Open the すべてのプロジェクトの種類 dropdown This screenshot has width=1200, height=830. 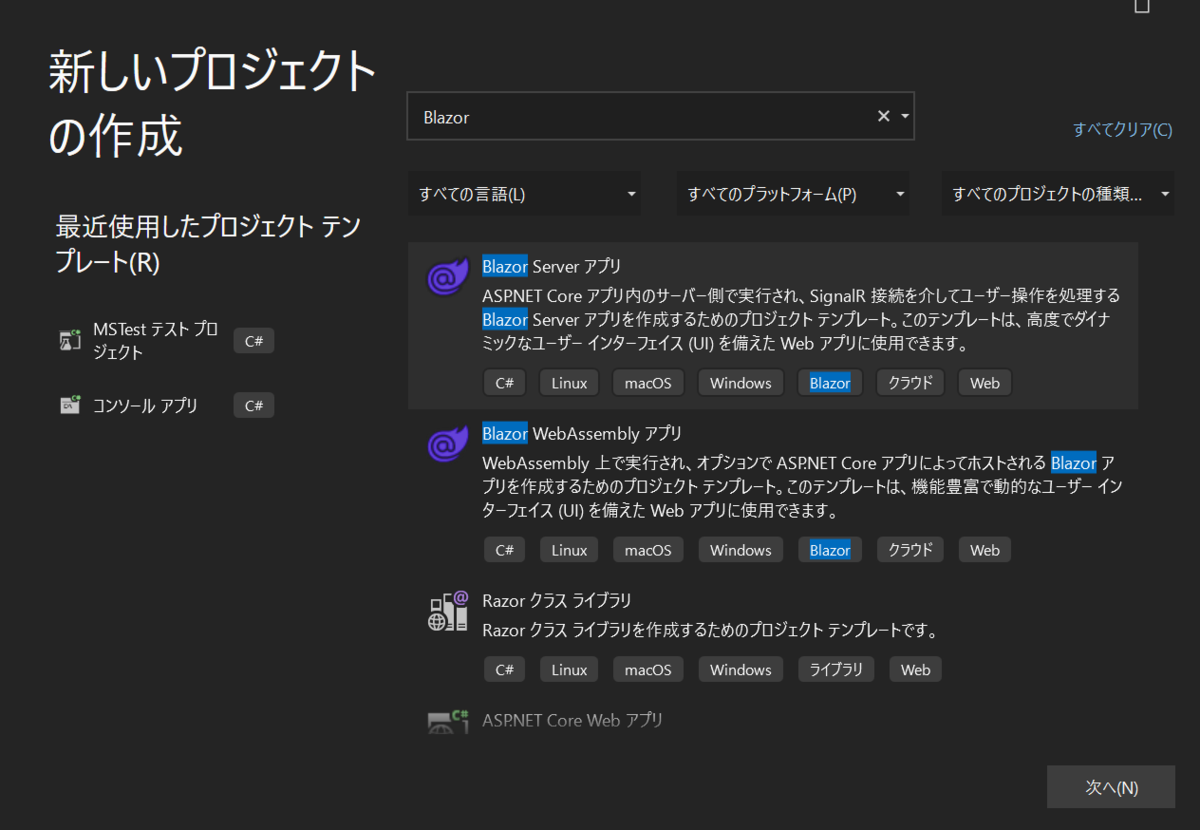1058,194
